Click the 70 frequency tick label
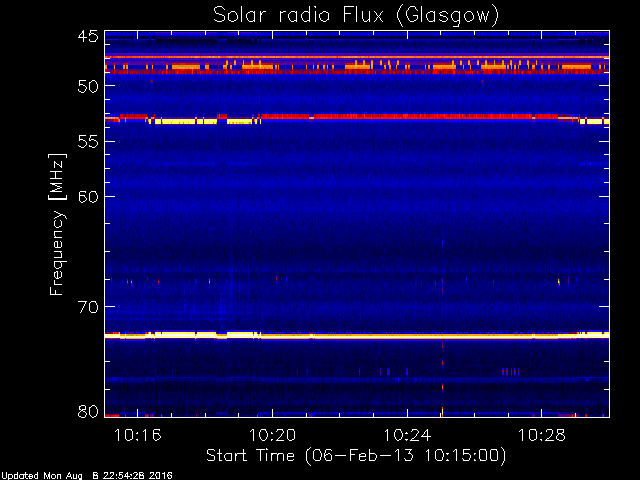 tap(88, 307)
